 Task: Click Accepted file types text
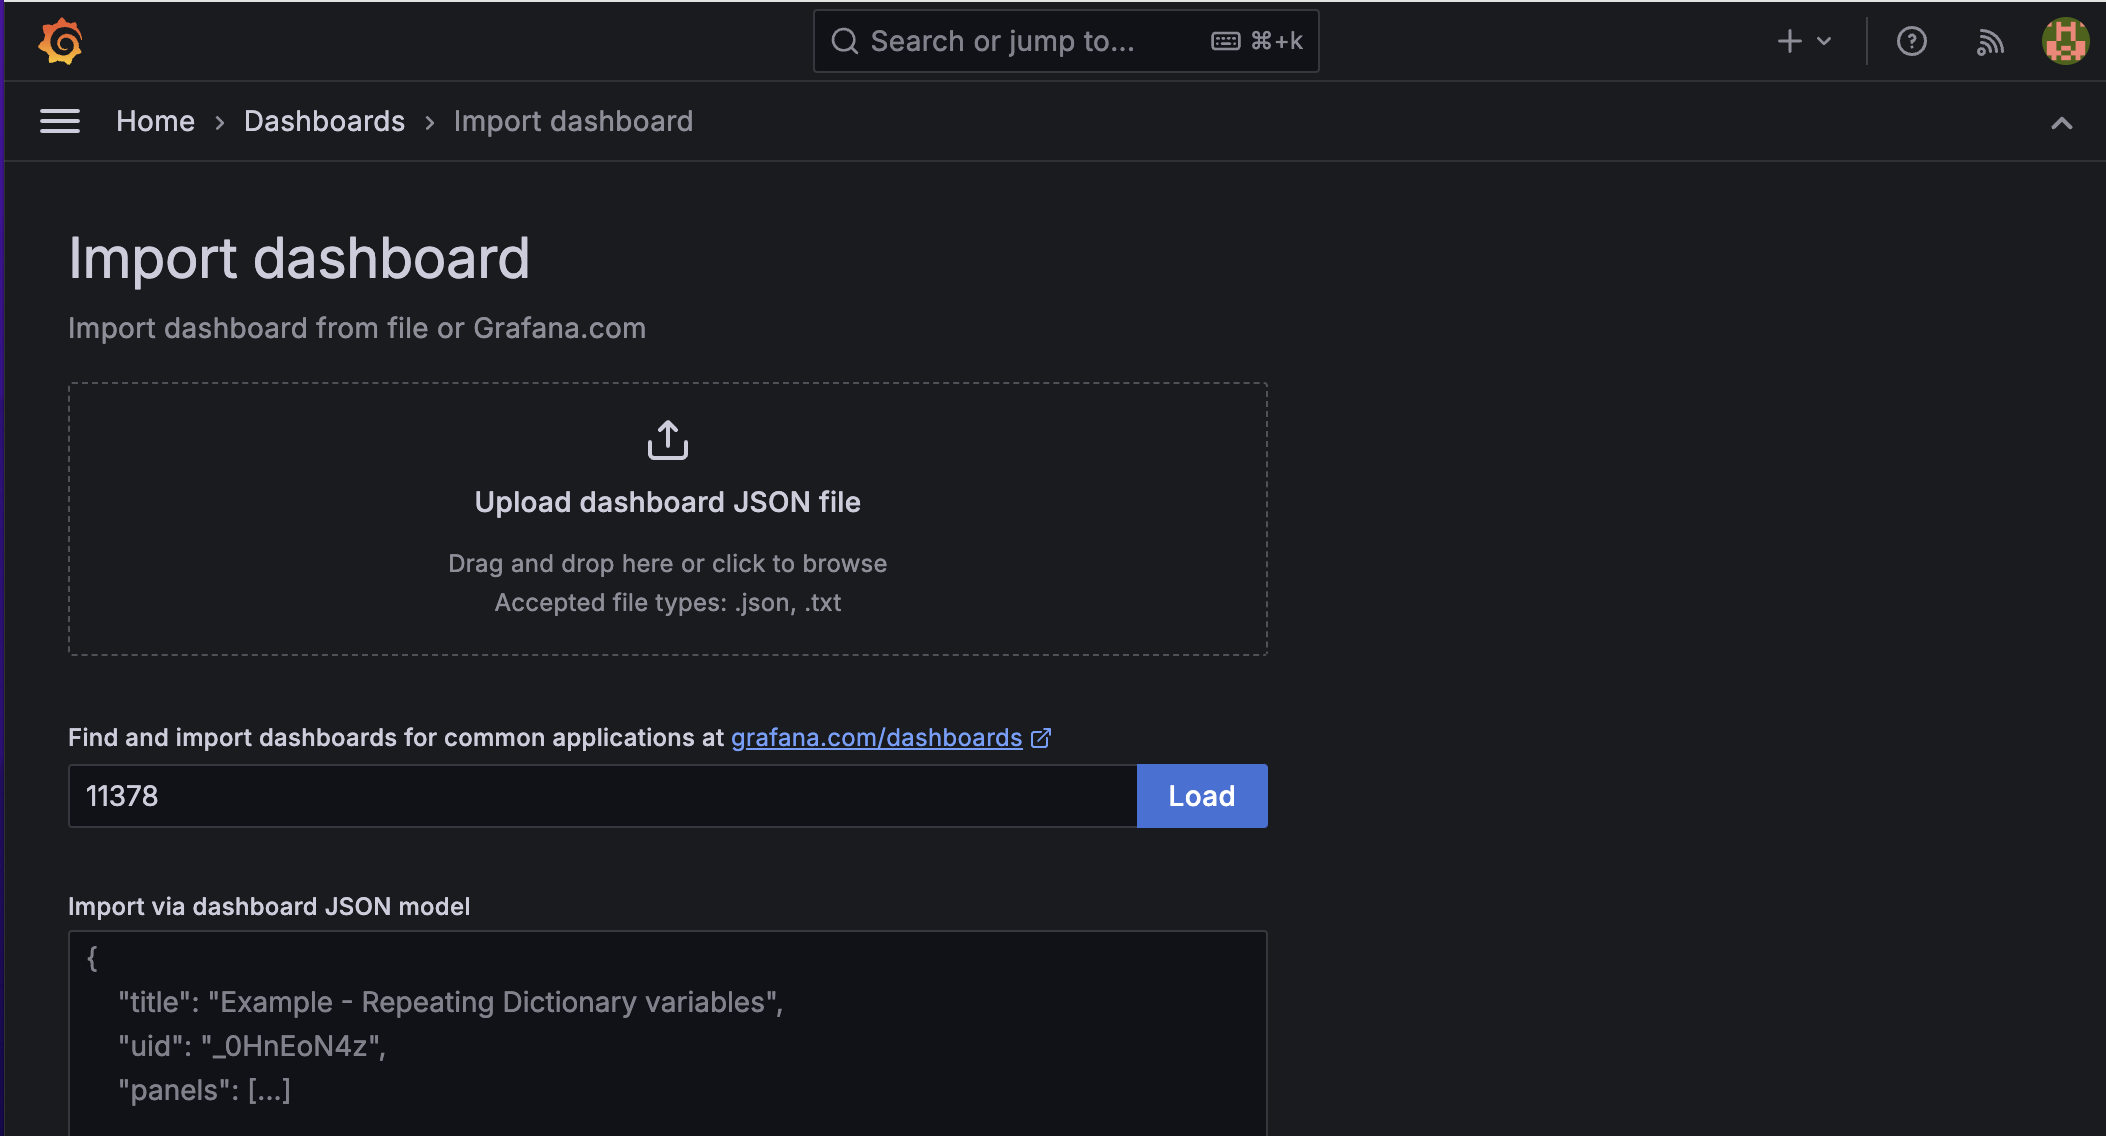coord(668,603)
